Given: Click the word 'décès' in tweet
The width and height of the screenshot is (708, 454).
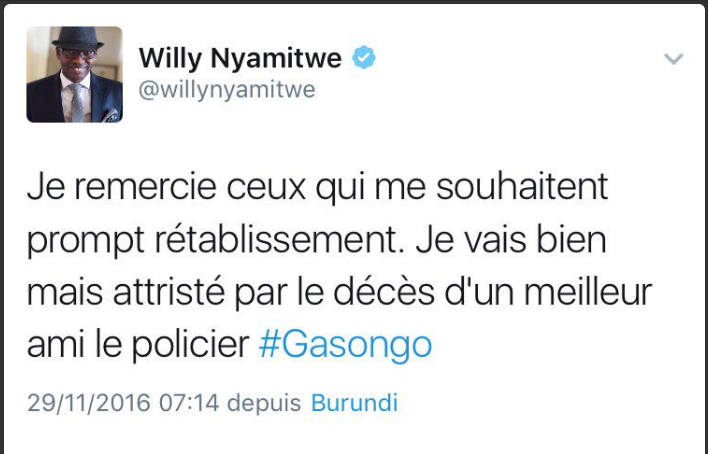Looking at the screenshot, I should (384, 292).
